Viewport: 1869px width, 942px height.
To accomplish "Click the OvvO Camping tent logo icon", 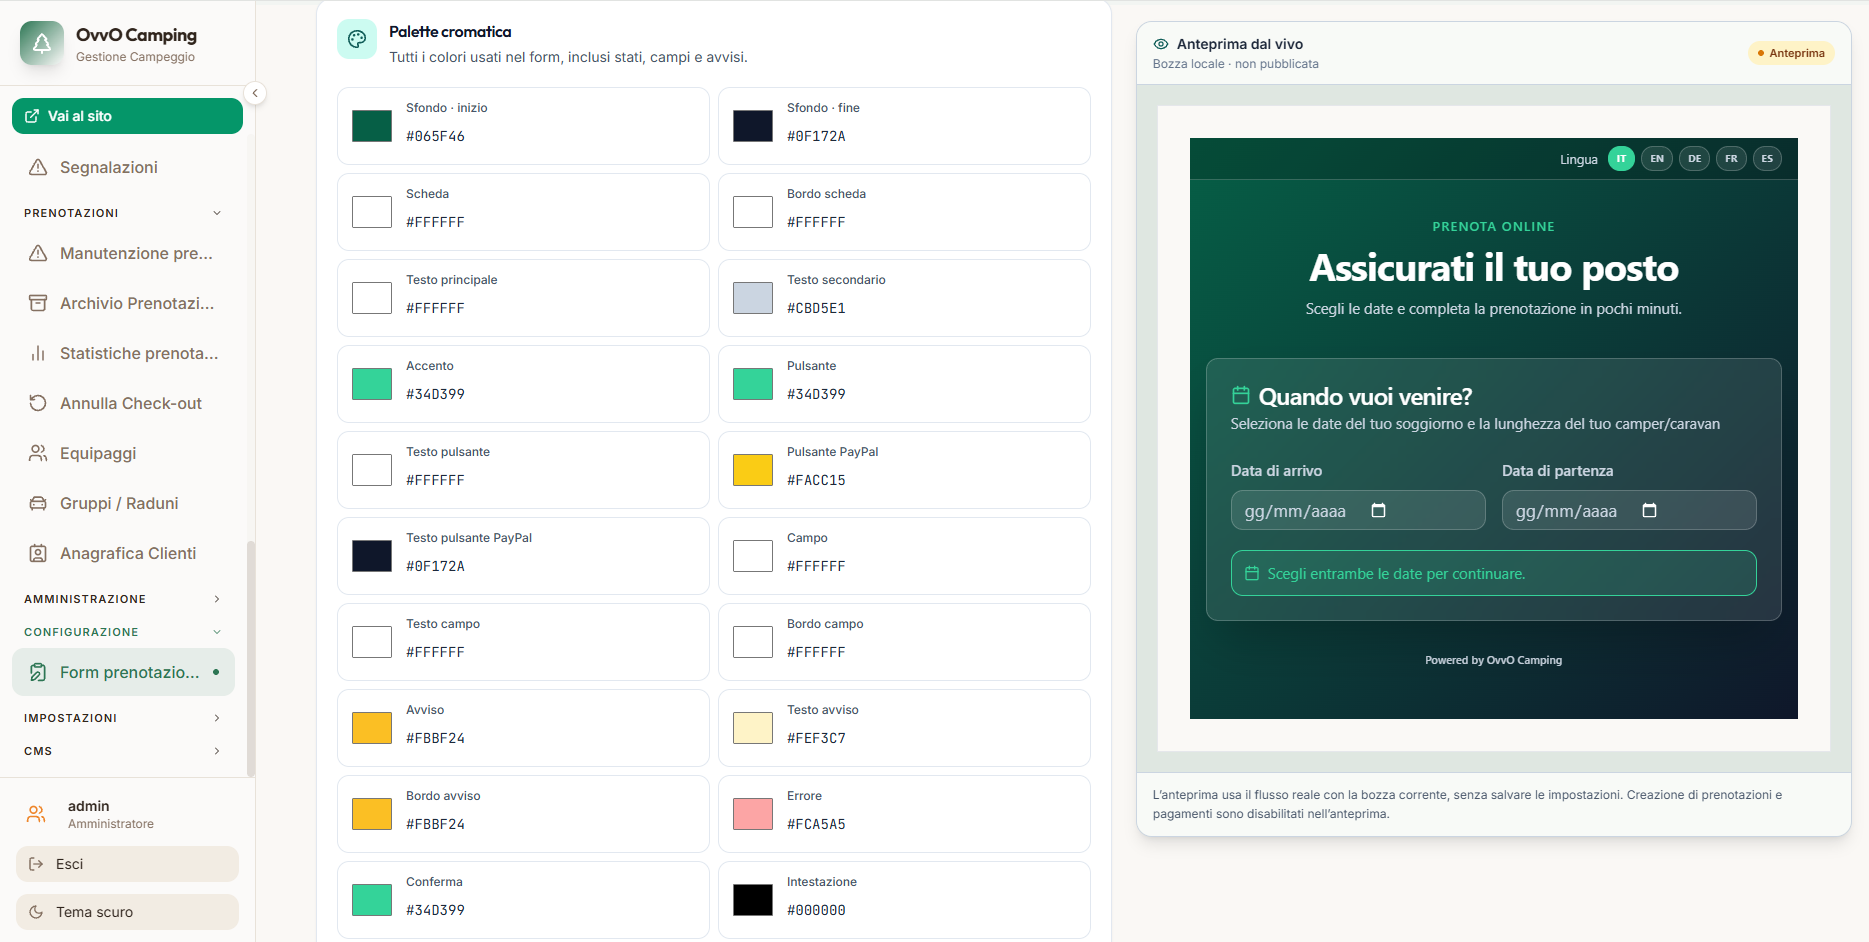I will coord(42,44).
